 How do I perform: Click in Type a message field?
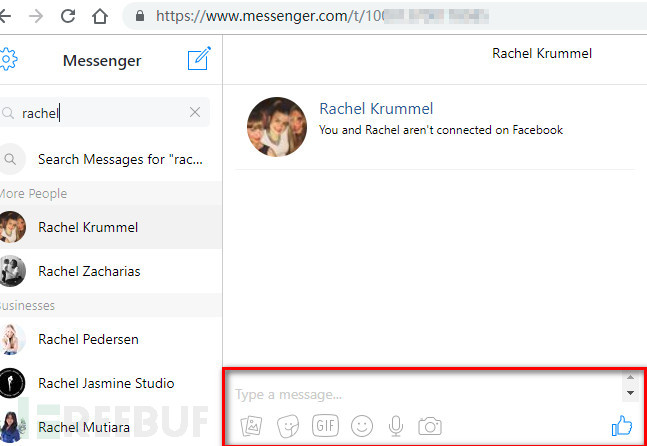[427, 394]
